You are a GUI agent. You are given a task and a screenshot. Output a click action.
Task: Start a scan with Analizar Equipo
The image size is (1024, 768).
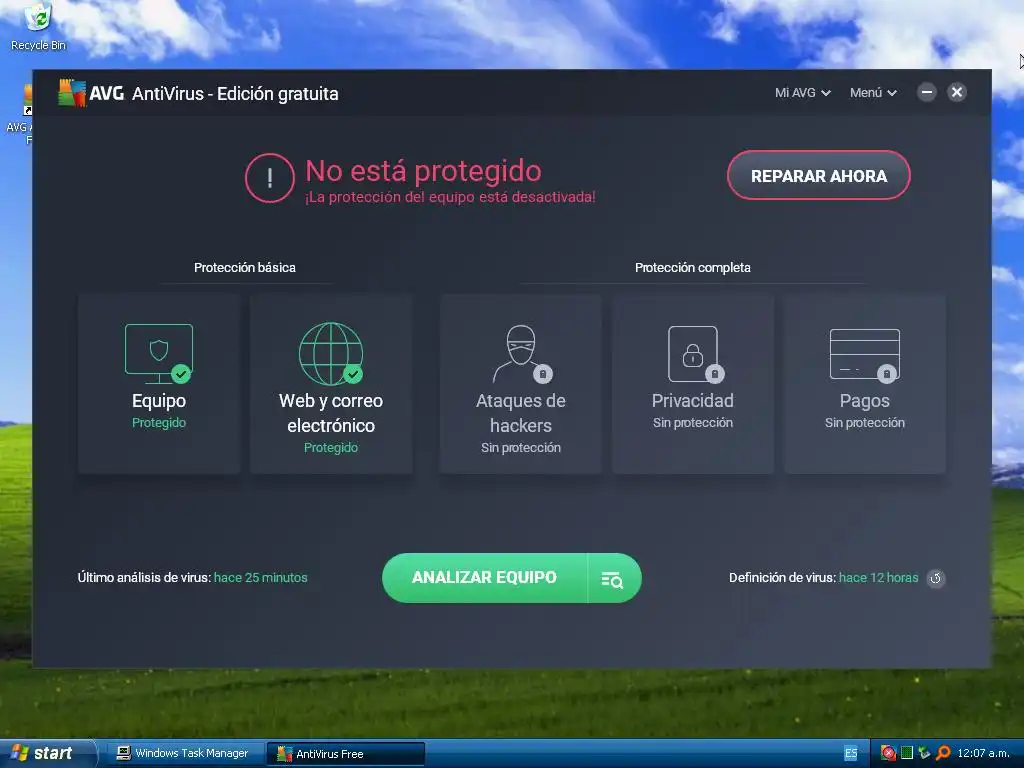coord(485,578)
